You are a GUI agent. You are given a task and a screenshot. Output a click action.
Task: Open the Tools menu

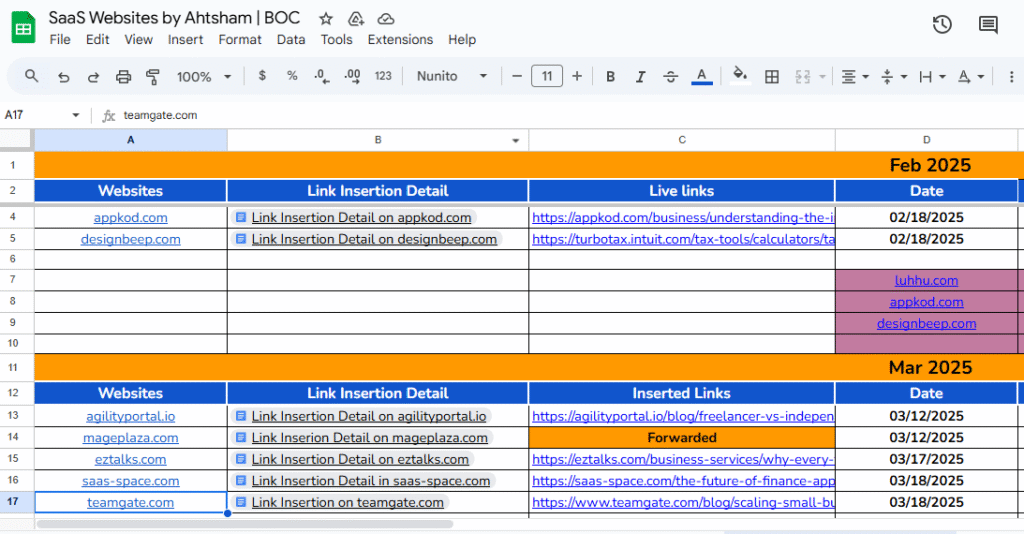click(336, 40)
